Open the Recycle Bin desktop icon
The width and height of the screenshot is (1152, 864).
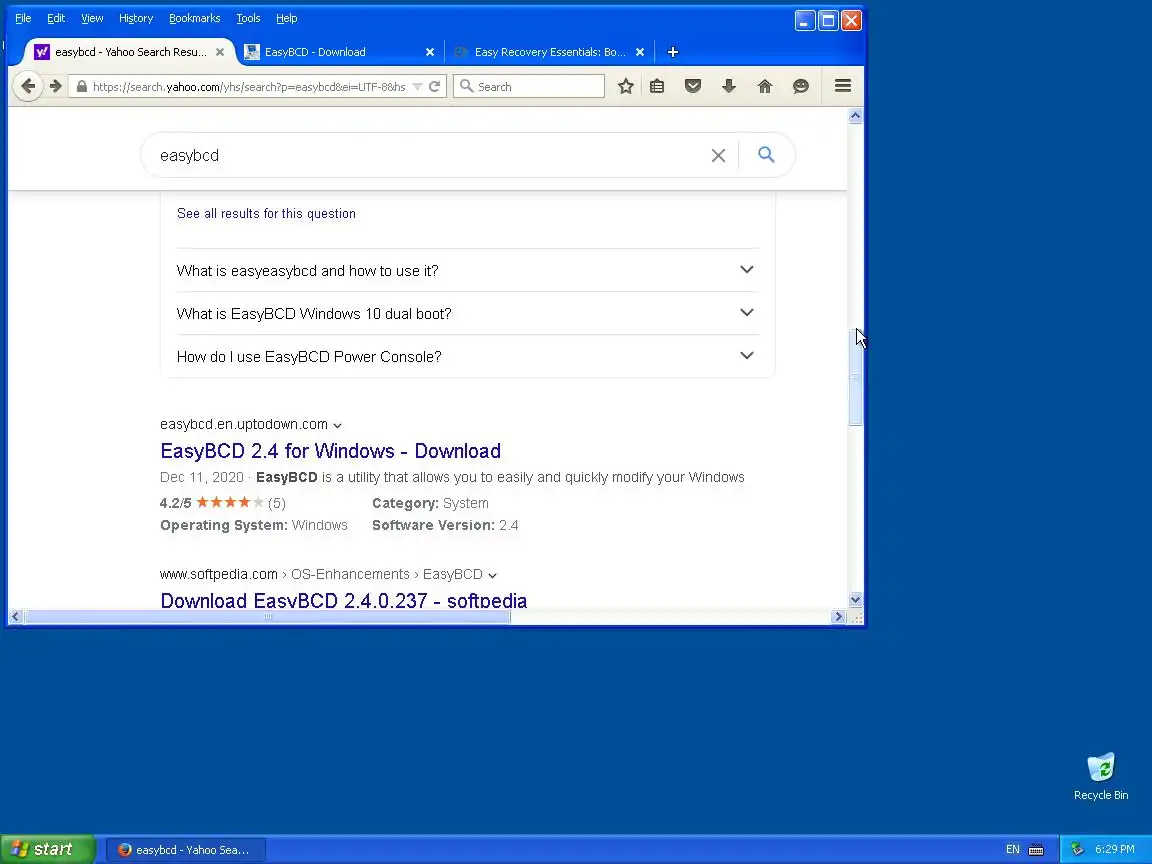coord(1101,776)
